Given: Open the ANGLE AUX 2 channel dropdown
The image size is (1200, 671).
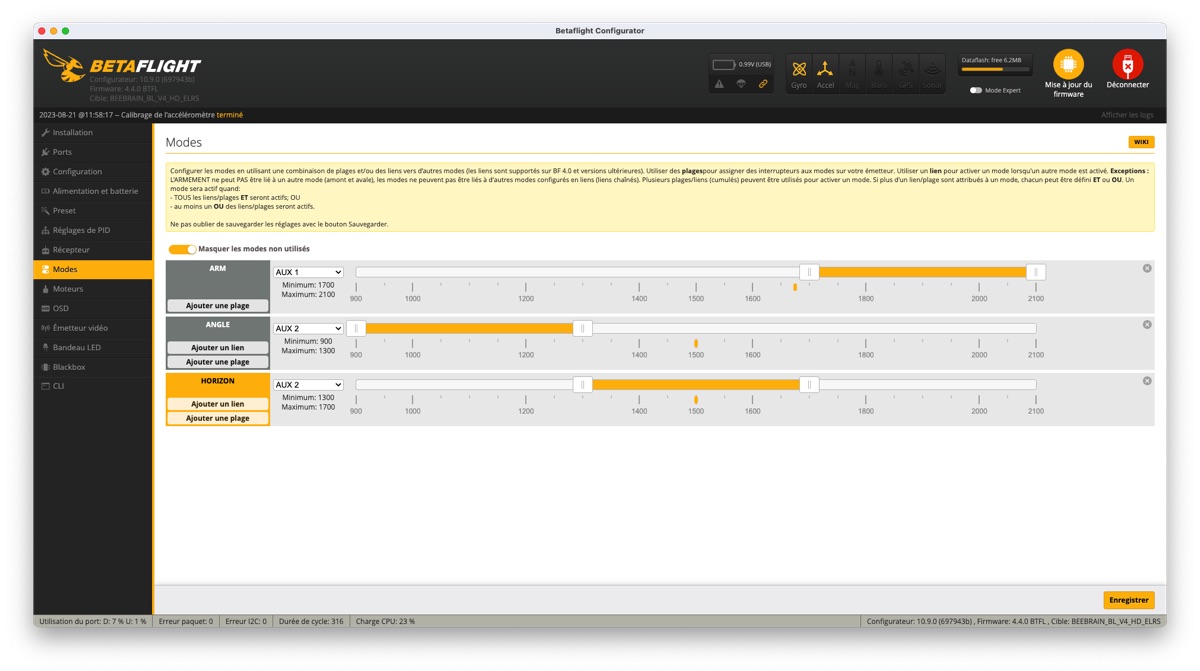Looking at the screenshot, I should (x=309, y=328).
